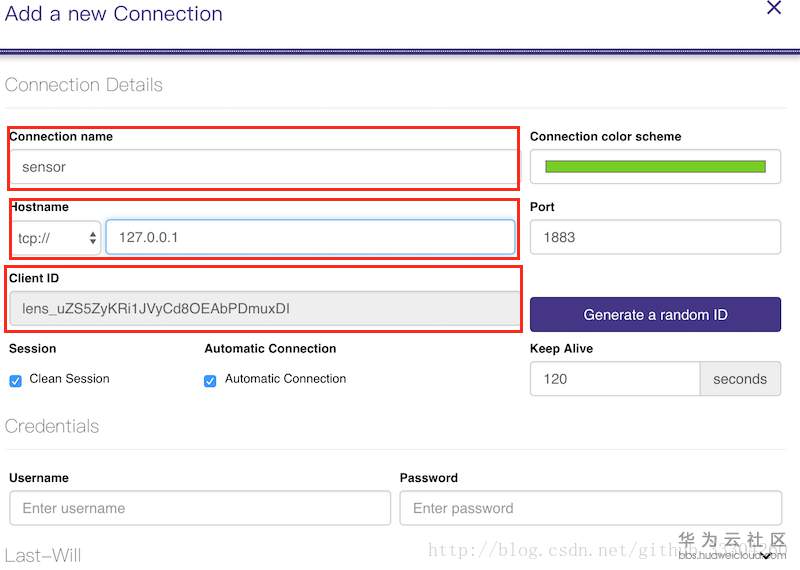The image size is (800, 570).
Task: Click the Keep Alive value field
Action: point(614,379)
